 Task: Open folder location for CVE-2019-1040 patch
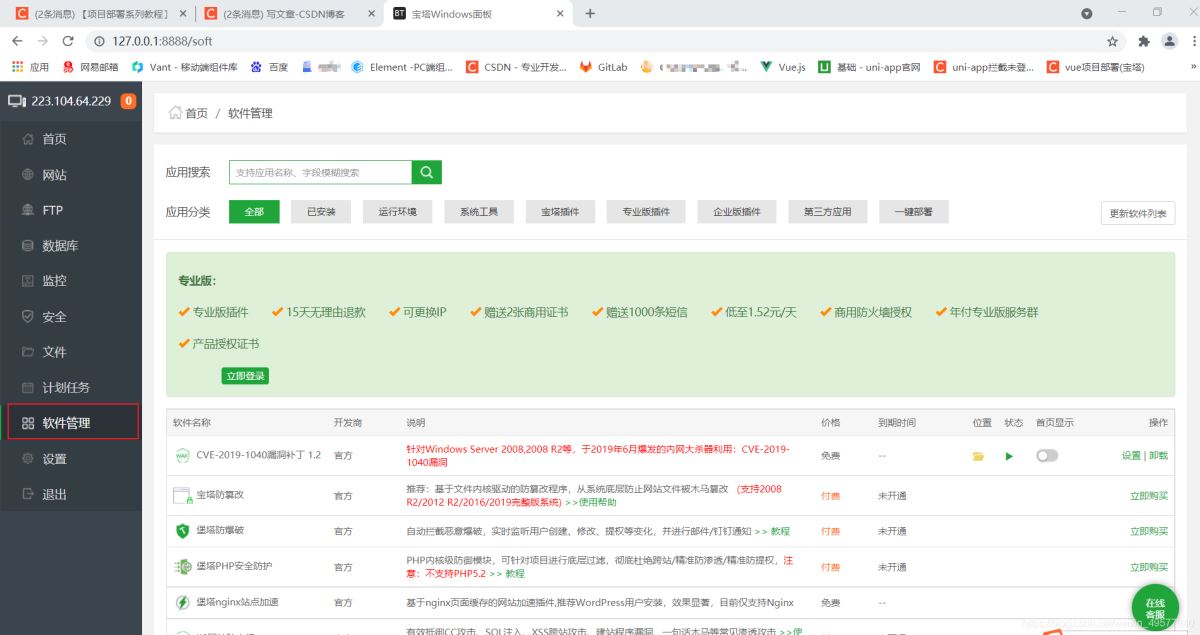click(x=978, y=456)
